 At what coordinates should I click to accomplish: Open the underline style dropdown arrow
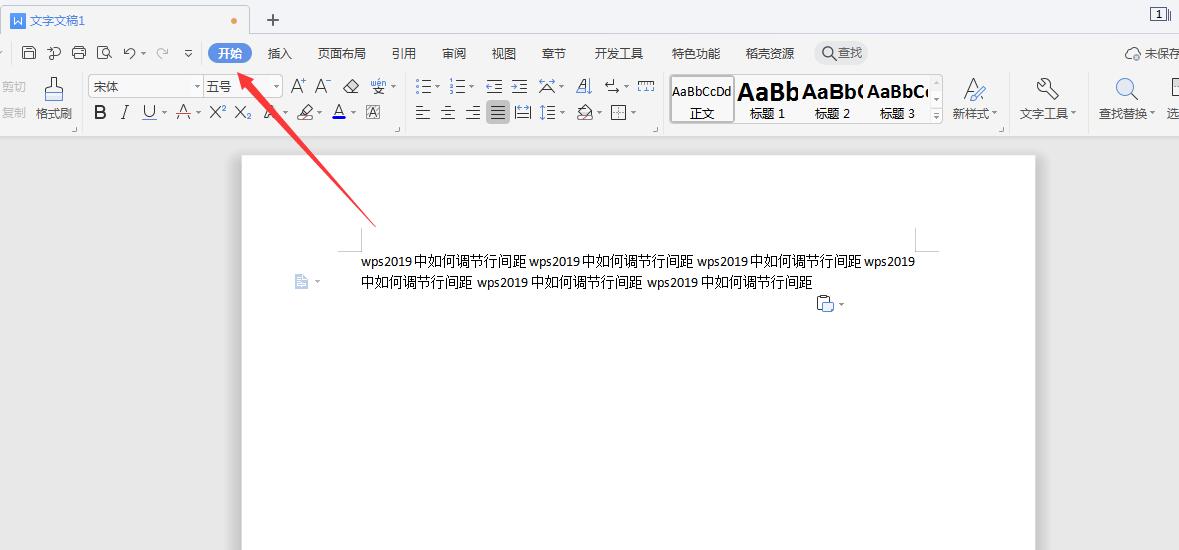point(165,114)
